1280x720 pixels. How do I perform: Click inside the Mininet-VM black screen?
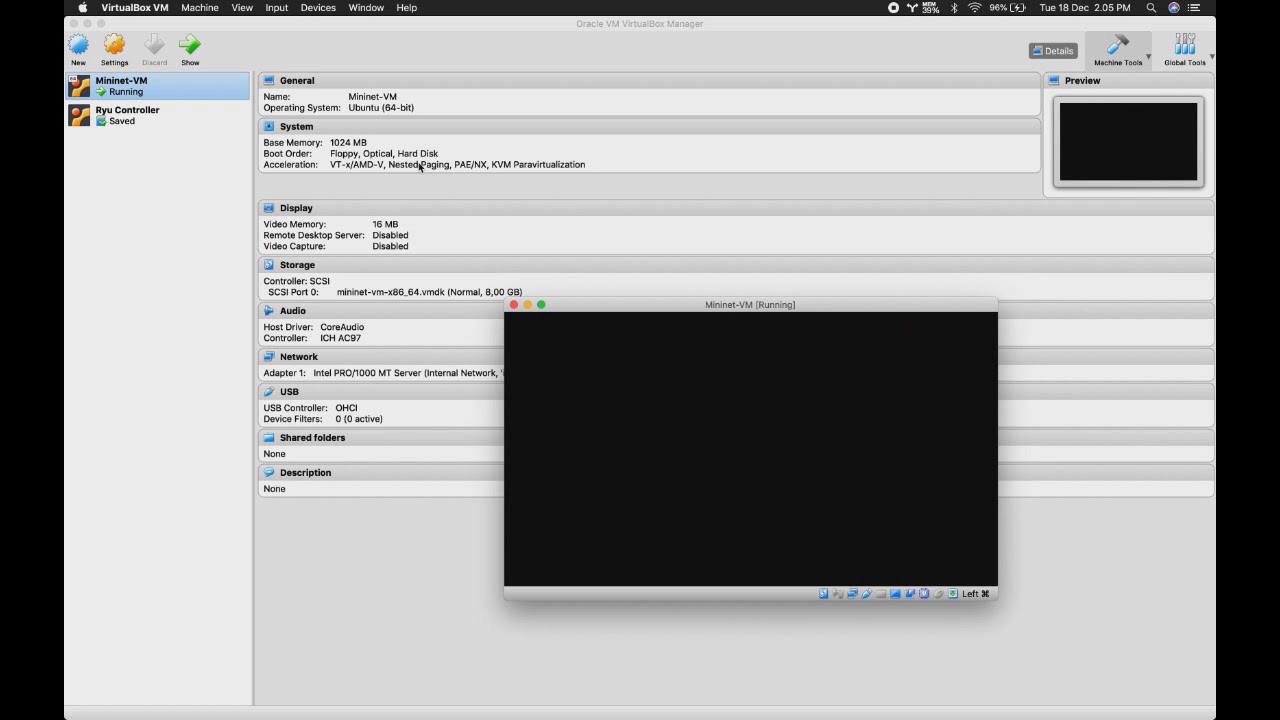tap(751, 449)
